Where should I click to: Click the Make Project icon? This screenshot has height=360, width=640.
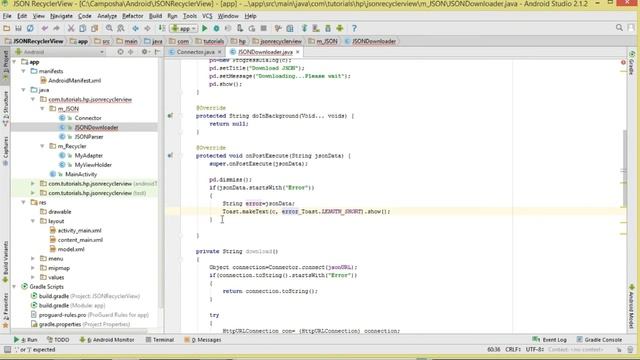pos(162,28)
